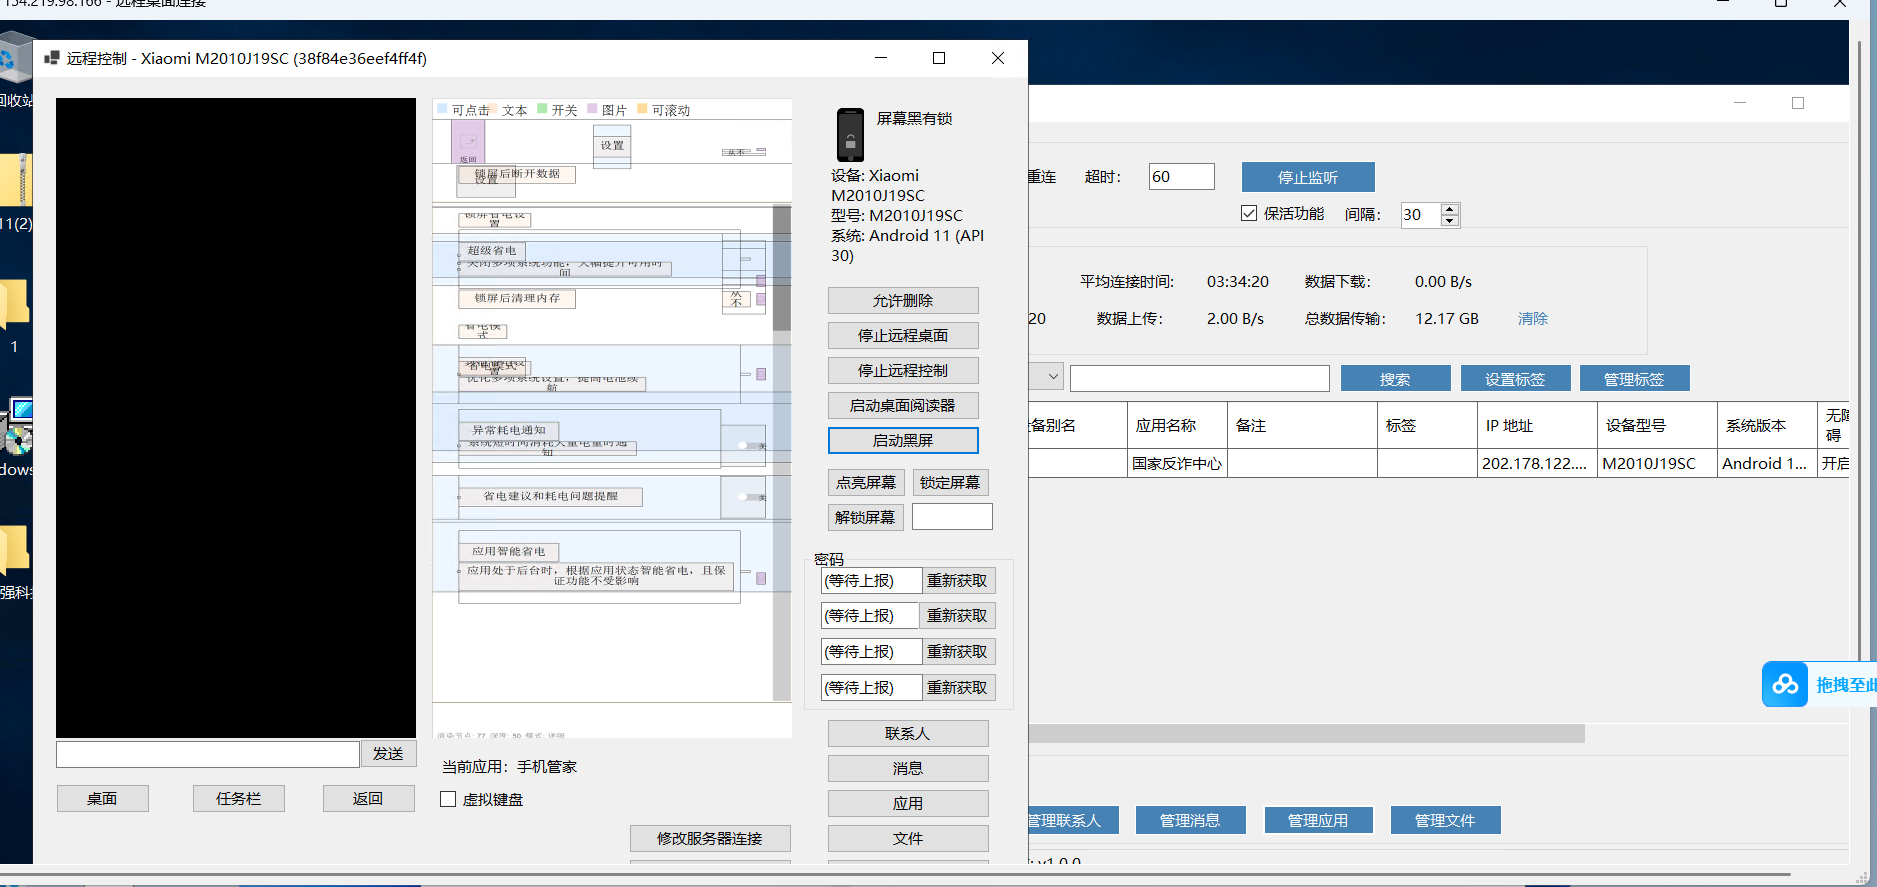
Task: Click the IP 地址 column header
Action: click(x=1536, y=425)
